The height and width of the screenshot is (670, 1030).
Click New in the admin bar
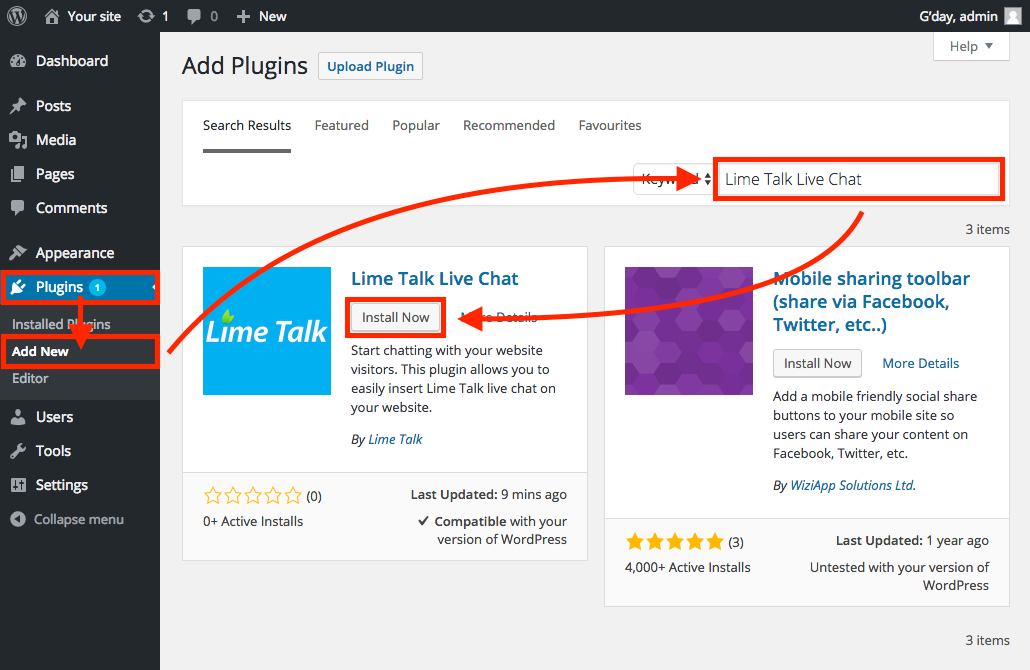tap(273, 16)
